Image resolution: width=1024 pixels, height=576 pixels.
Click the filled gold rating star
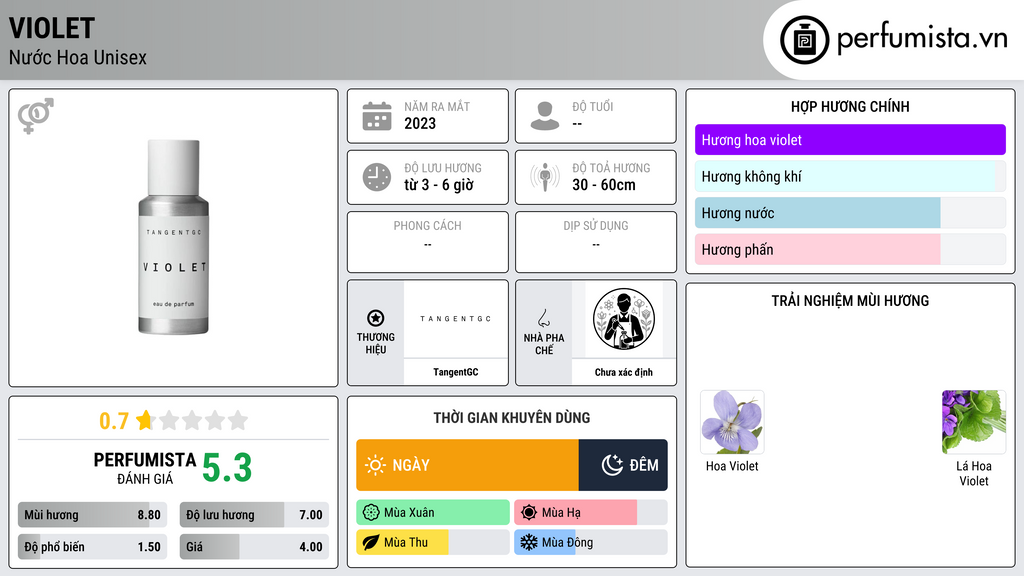pos(145,420)
